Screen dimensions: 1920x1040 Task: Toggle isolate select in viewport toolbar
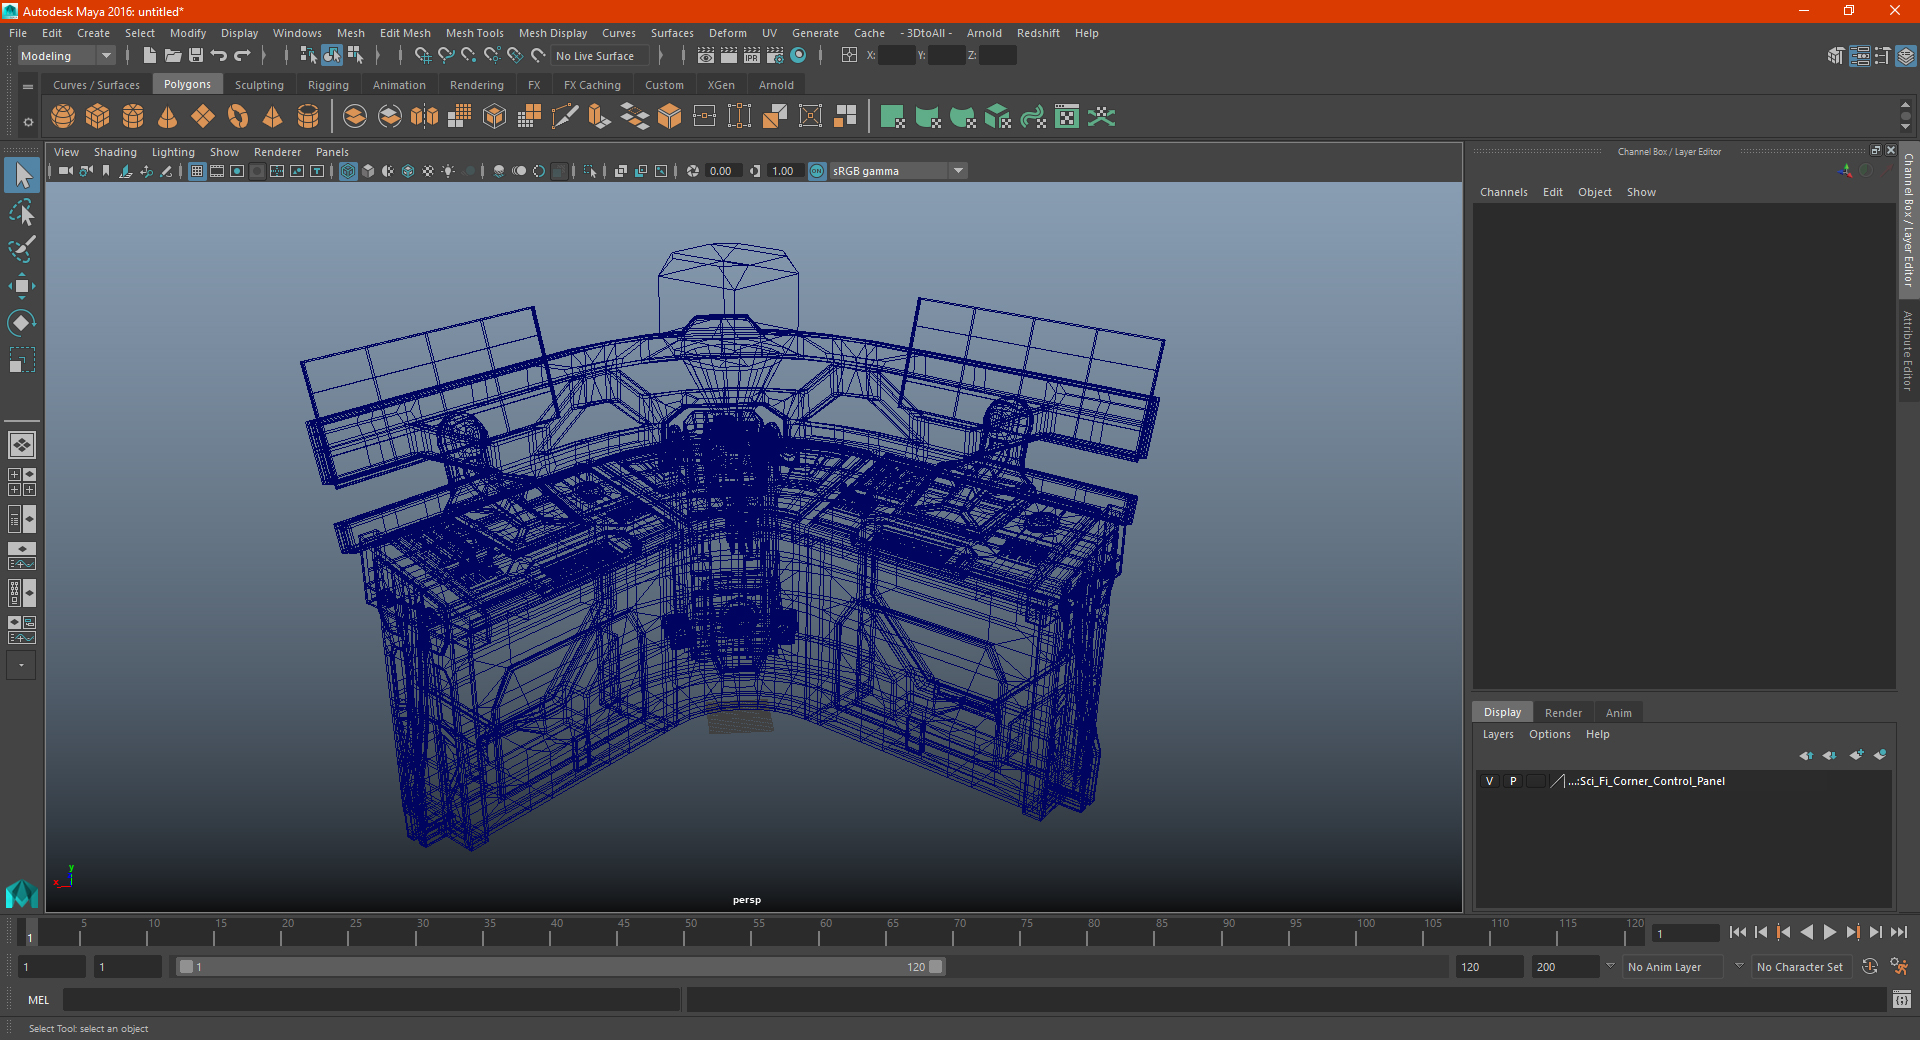(x=590, y=171)
